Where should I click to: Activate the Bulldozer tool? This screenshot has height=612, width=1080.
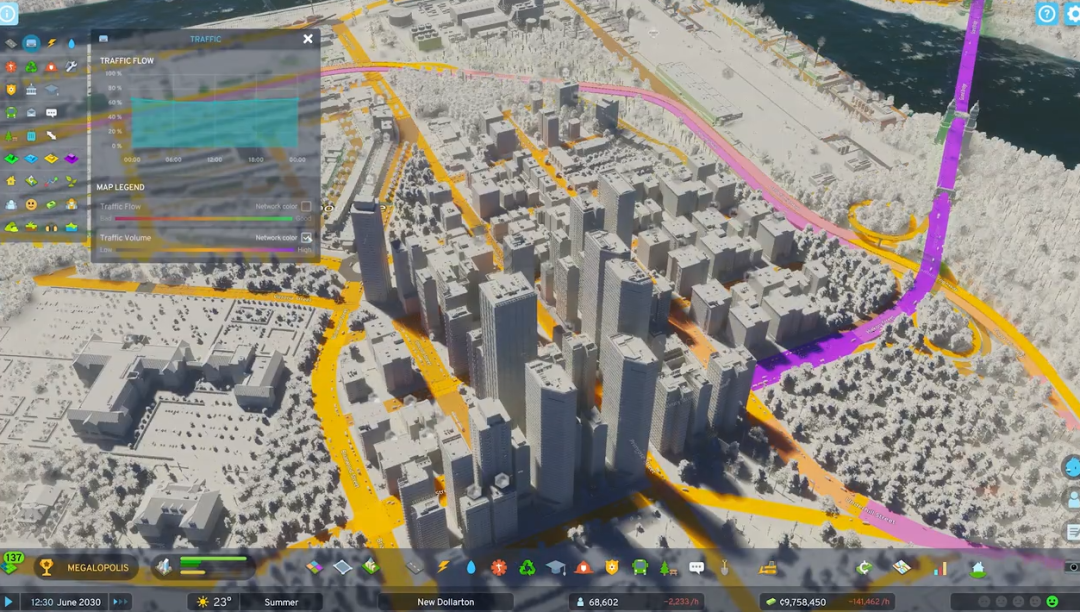tap(768, 568)
